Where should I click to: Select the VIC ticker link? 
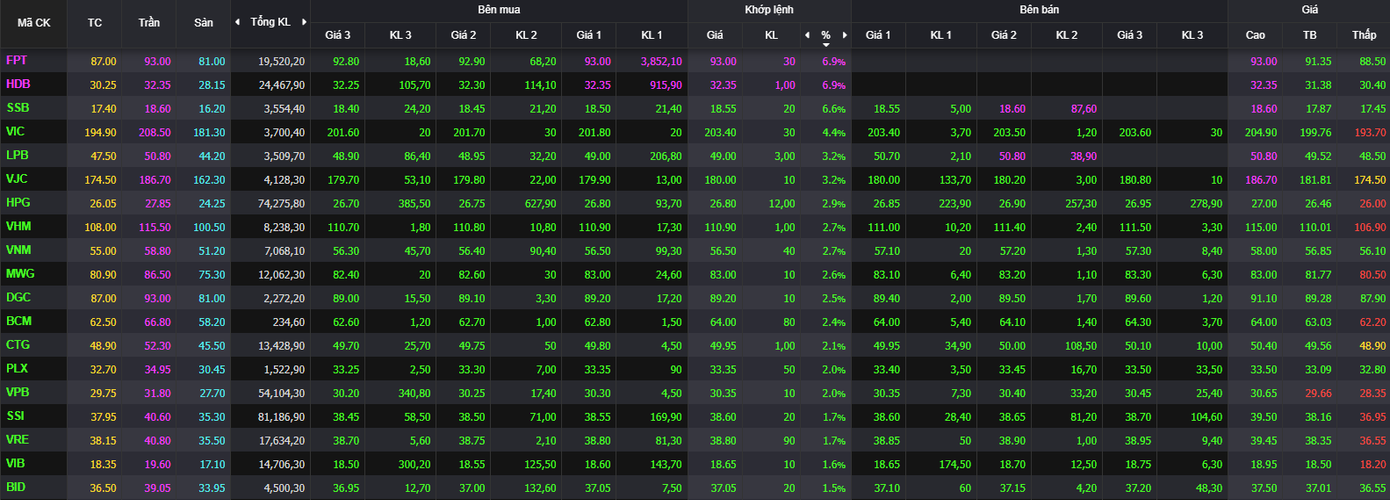(16, 132)
